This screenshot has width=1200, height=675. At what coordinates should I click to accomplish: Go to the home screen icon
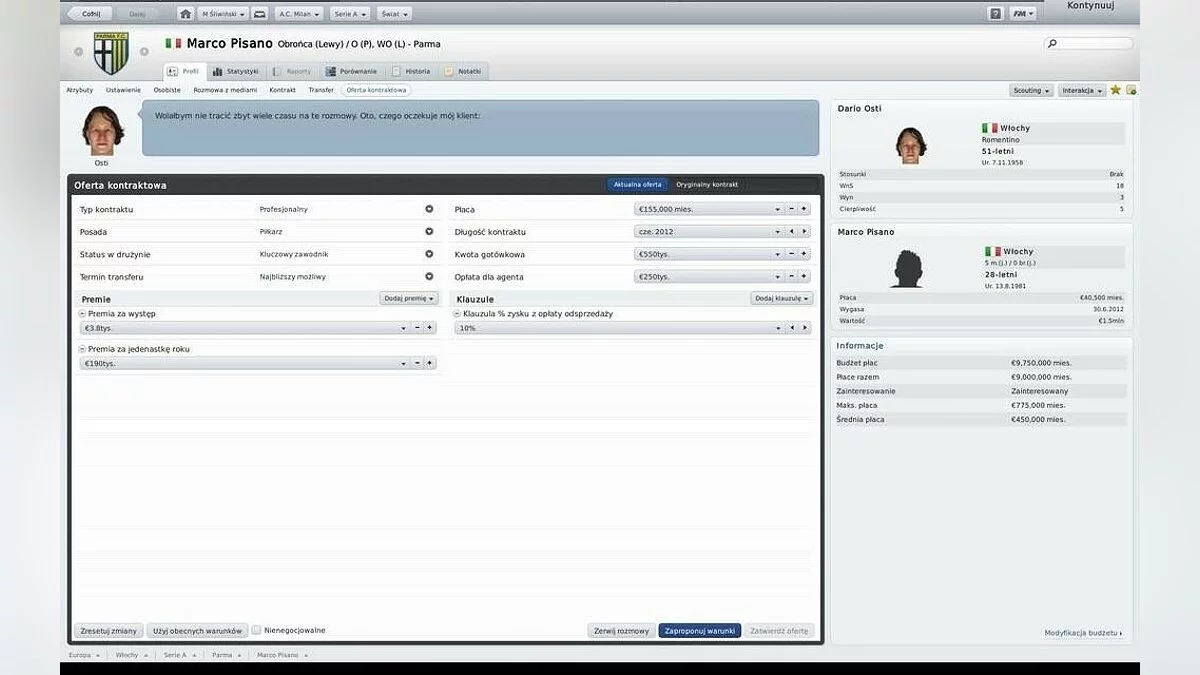[x=185, y=14]
